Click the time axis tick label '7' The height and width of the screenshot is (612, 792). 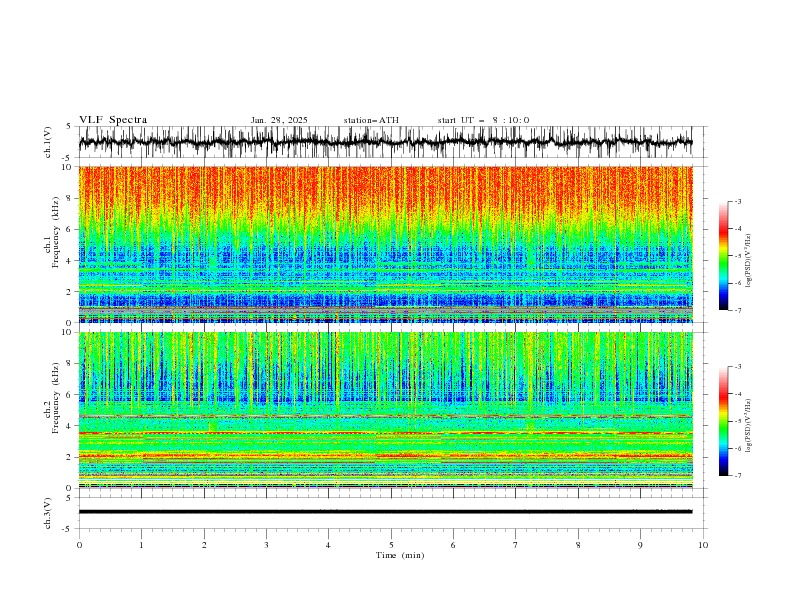(516, 545)
